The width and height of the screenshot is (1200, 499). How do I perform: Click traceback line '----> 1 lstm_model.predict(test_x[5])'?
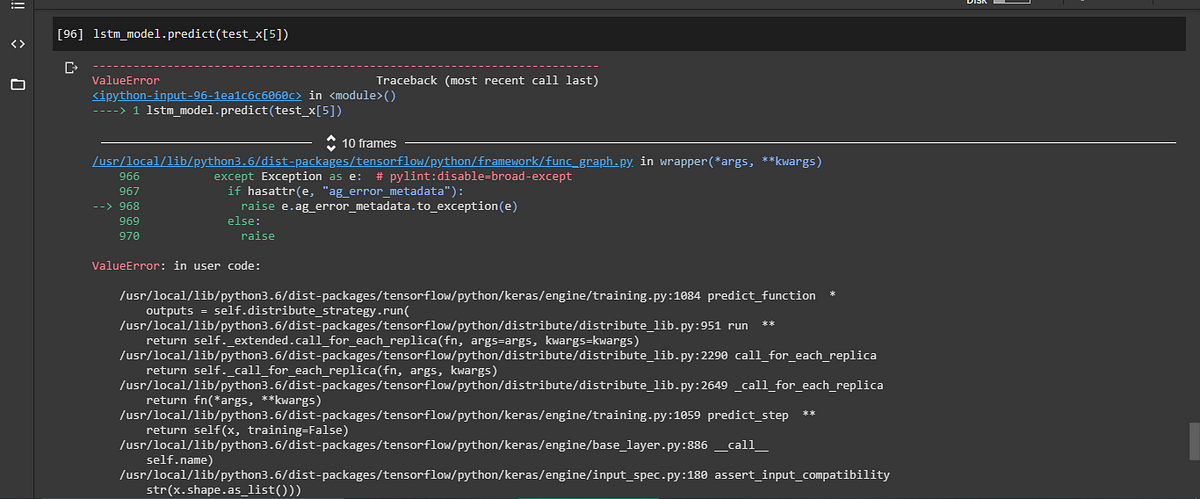217,112
